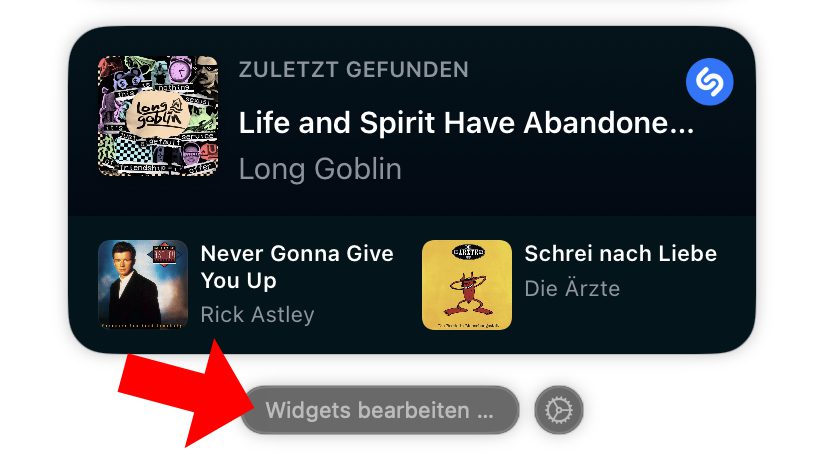
Task: Open the "Schrei nach Liebe" song title
Action: [620, 253]
